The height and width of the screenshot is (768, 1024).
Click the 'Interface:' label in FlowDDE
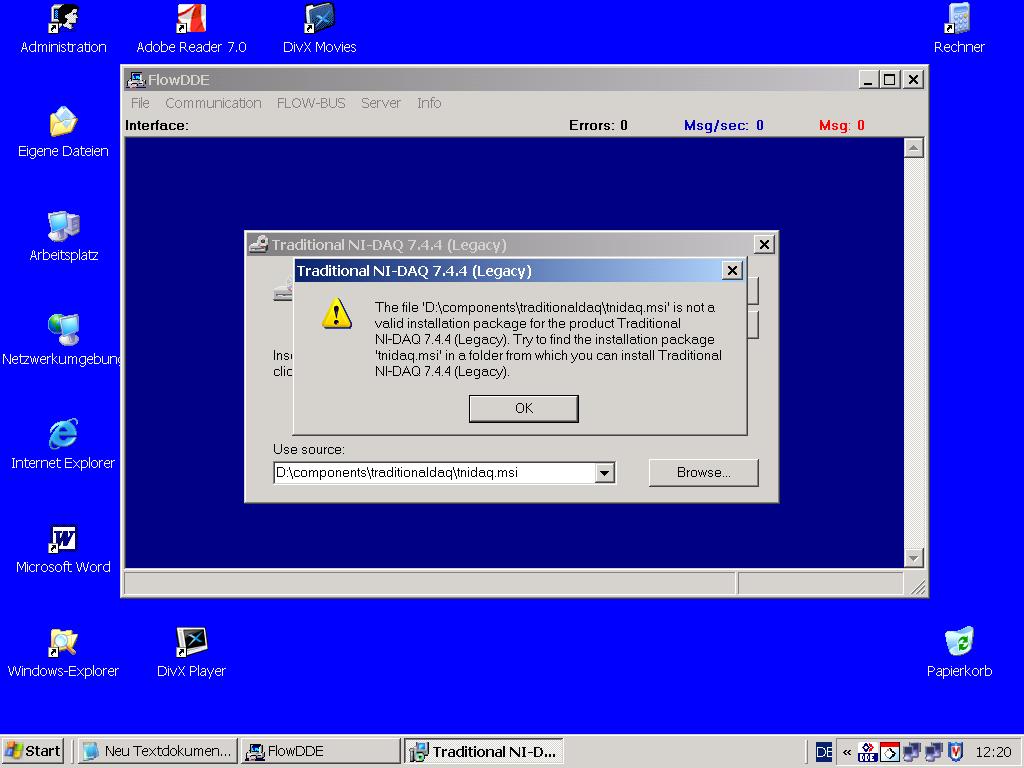click(157, 125)
